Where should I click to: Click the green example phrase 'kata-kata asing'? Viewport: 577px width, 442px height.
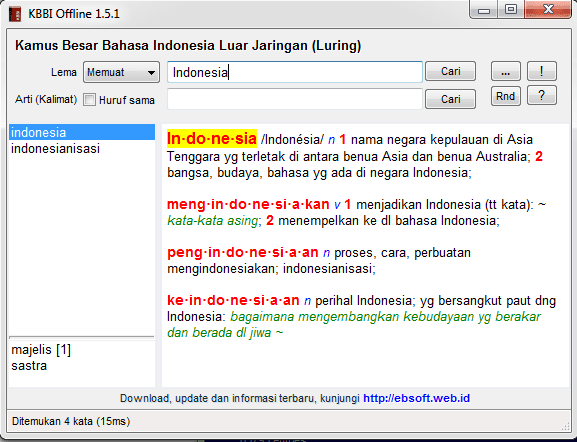pyautogui.click(x=212, y=220)
